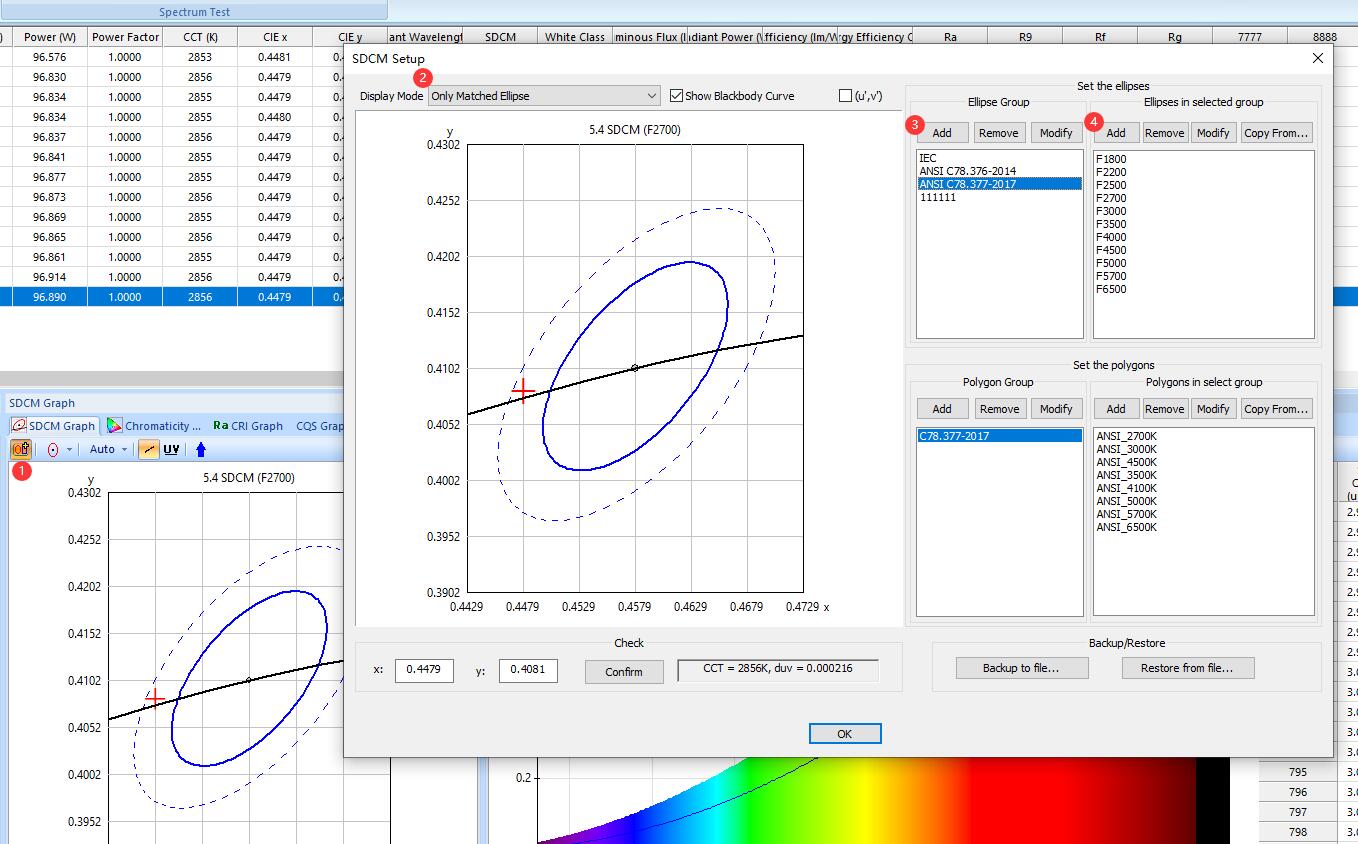Click the x coordinate input field
The width and height of the screenshot is (1358, 844).
[x=424, y=671]
